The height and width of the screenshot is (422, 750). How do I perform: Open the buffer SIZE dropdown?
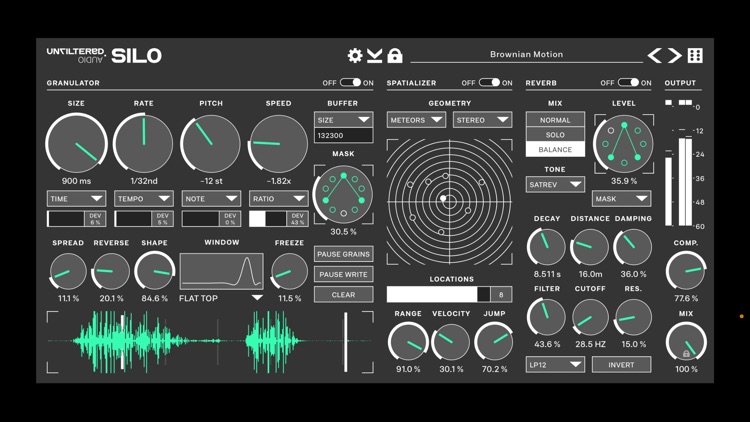[x=343, y=120]
